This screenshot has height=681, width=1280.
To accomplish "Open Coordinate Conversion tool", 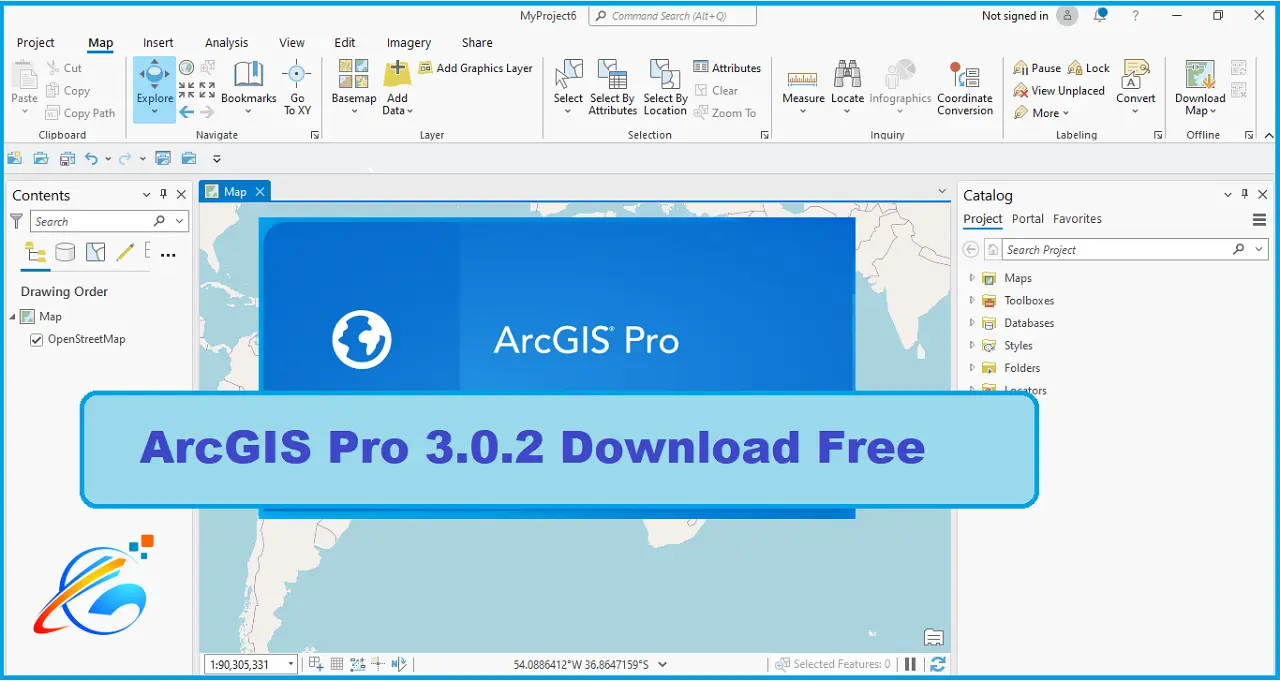I will point(965,88).
